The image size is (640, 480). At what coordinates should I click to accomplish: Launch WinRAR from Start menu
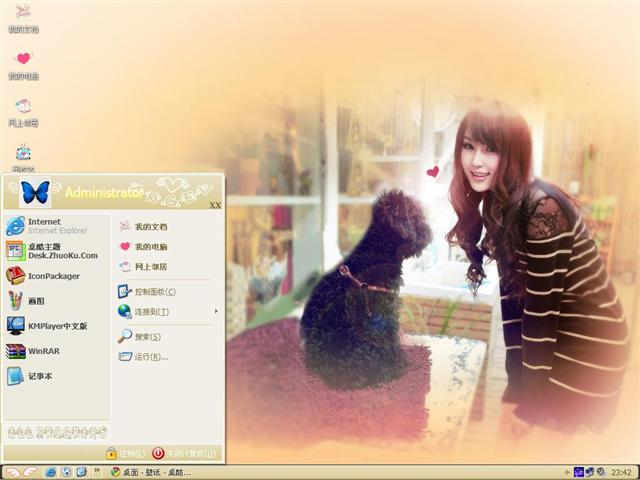[x=56, y=351]
